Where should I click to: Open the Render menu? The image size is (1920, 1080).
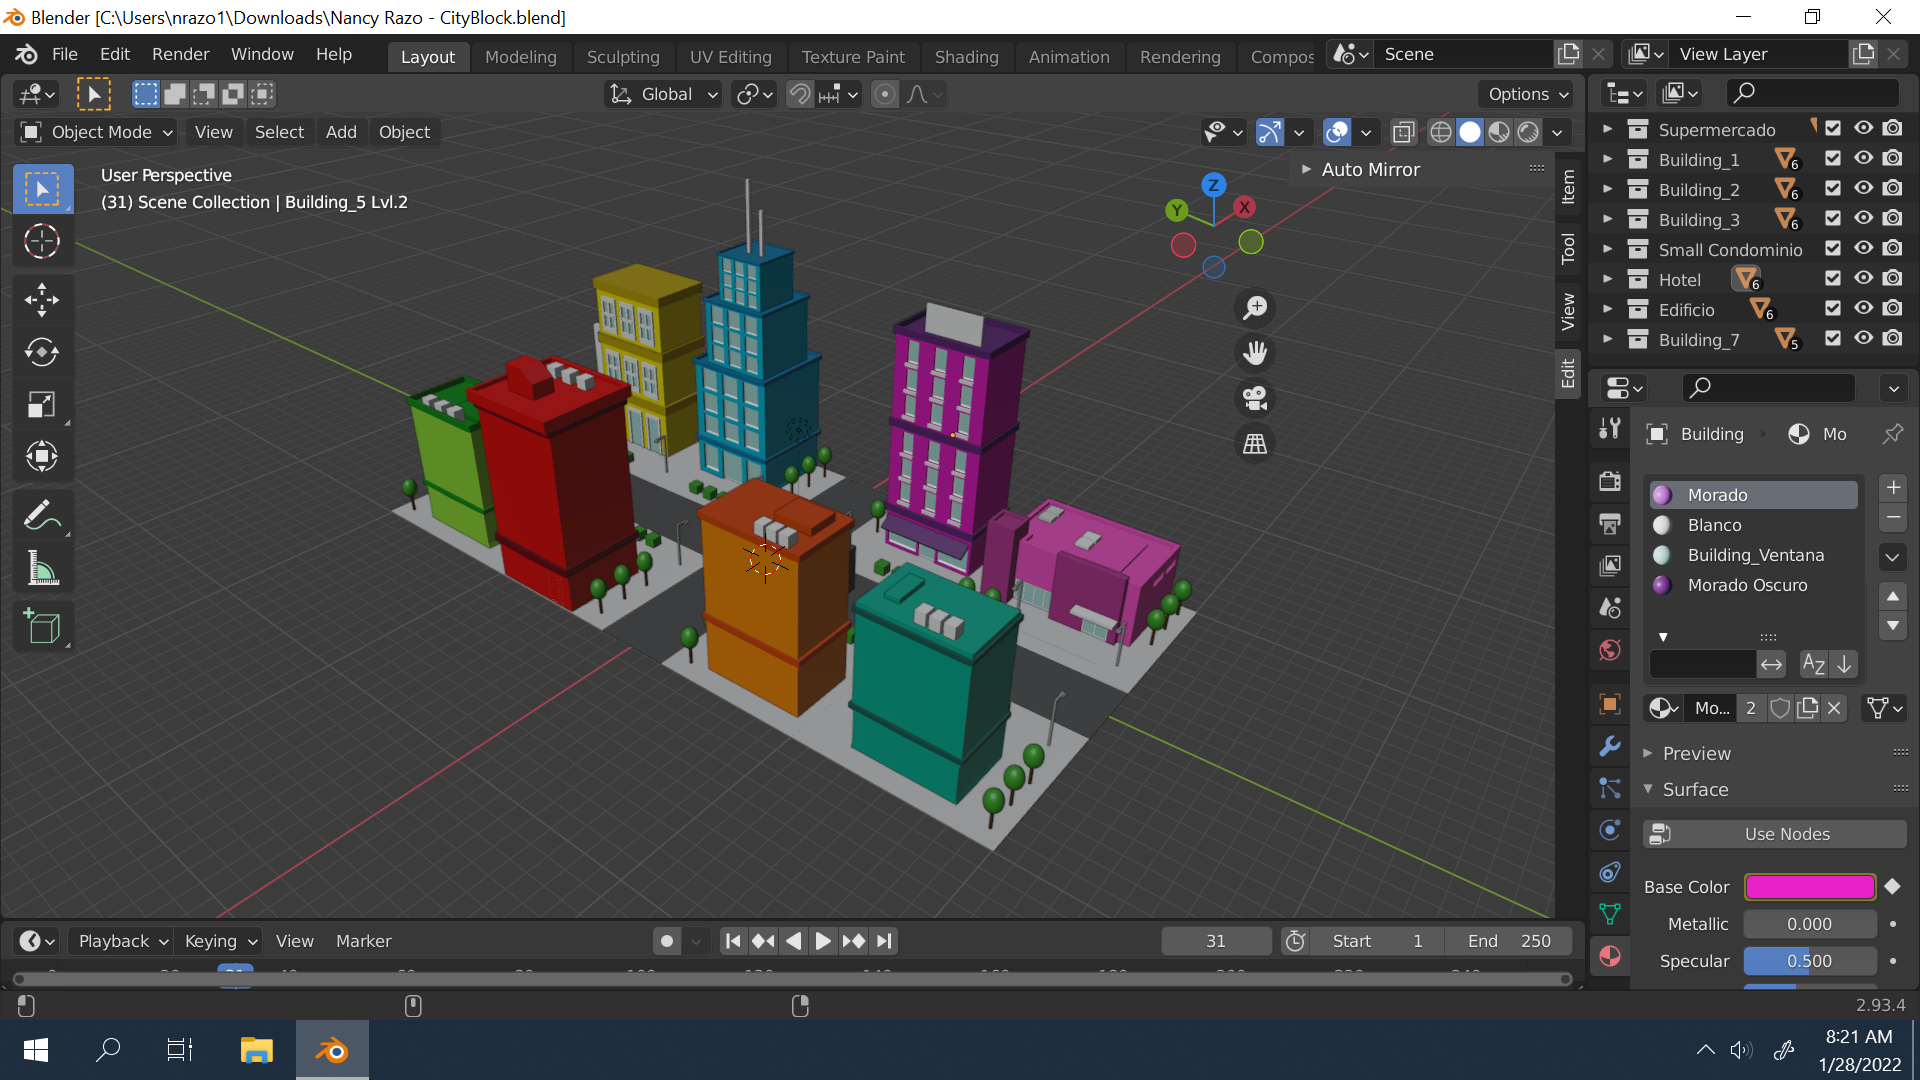pyautogui.click(x=180, y=54)
